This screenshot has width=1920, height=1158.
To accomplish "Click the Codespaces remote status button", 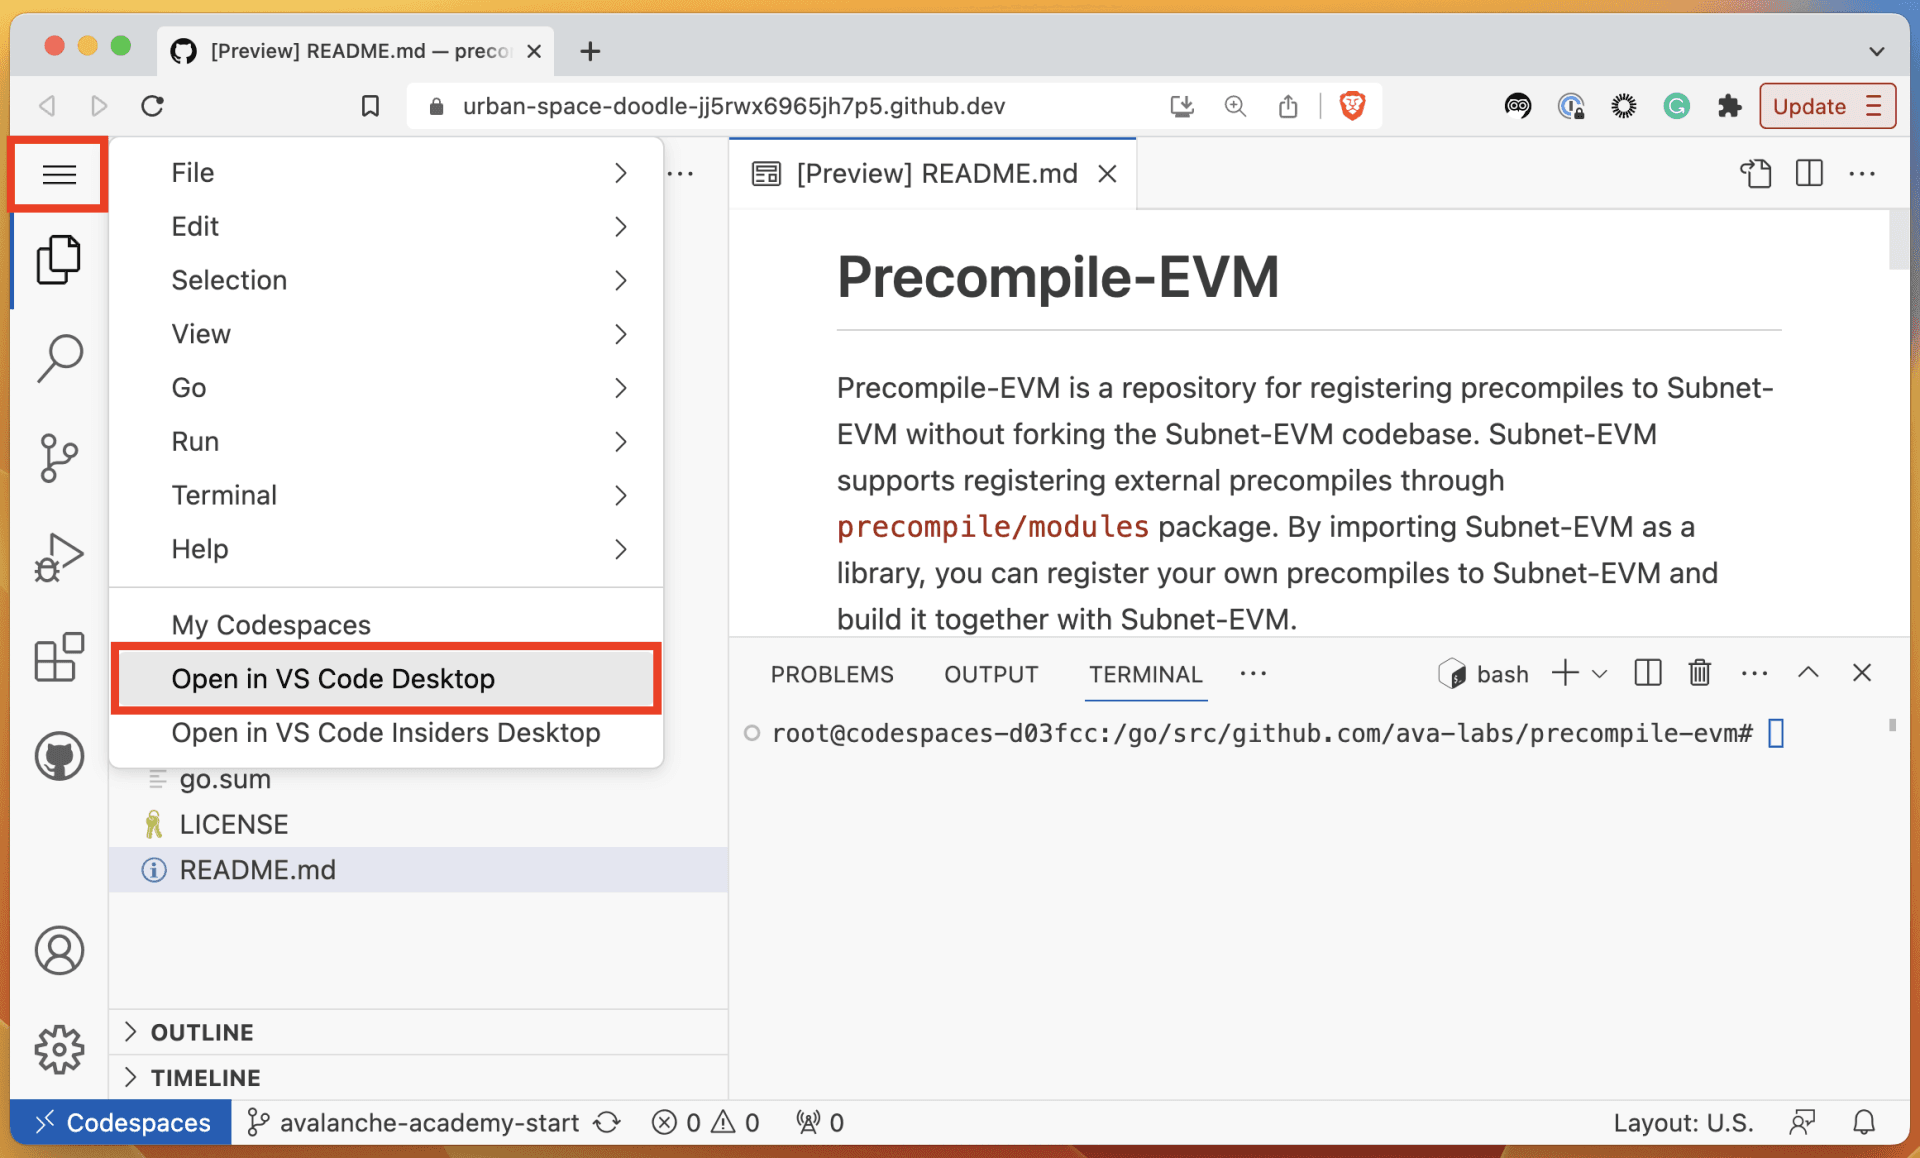I will pyautogui.click(x=121, y=1122).
